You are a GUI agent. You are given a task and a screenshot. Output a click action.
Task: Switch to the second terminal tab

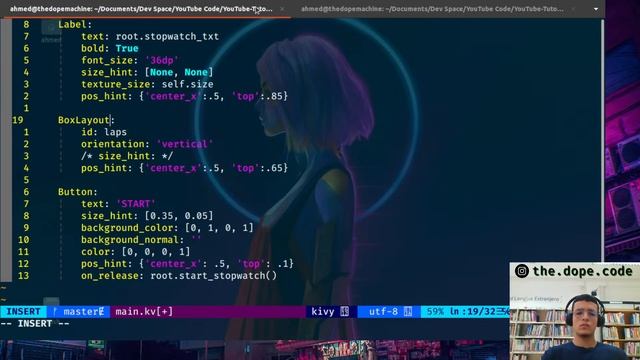(x=432, y=9)
